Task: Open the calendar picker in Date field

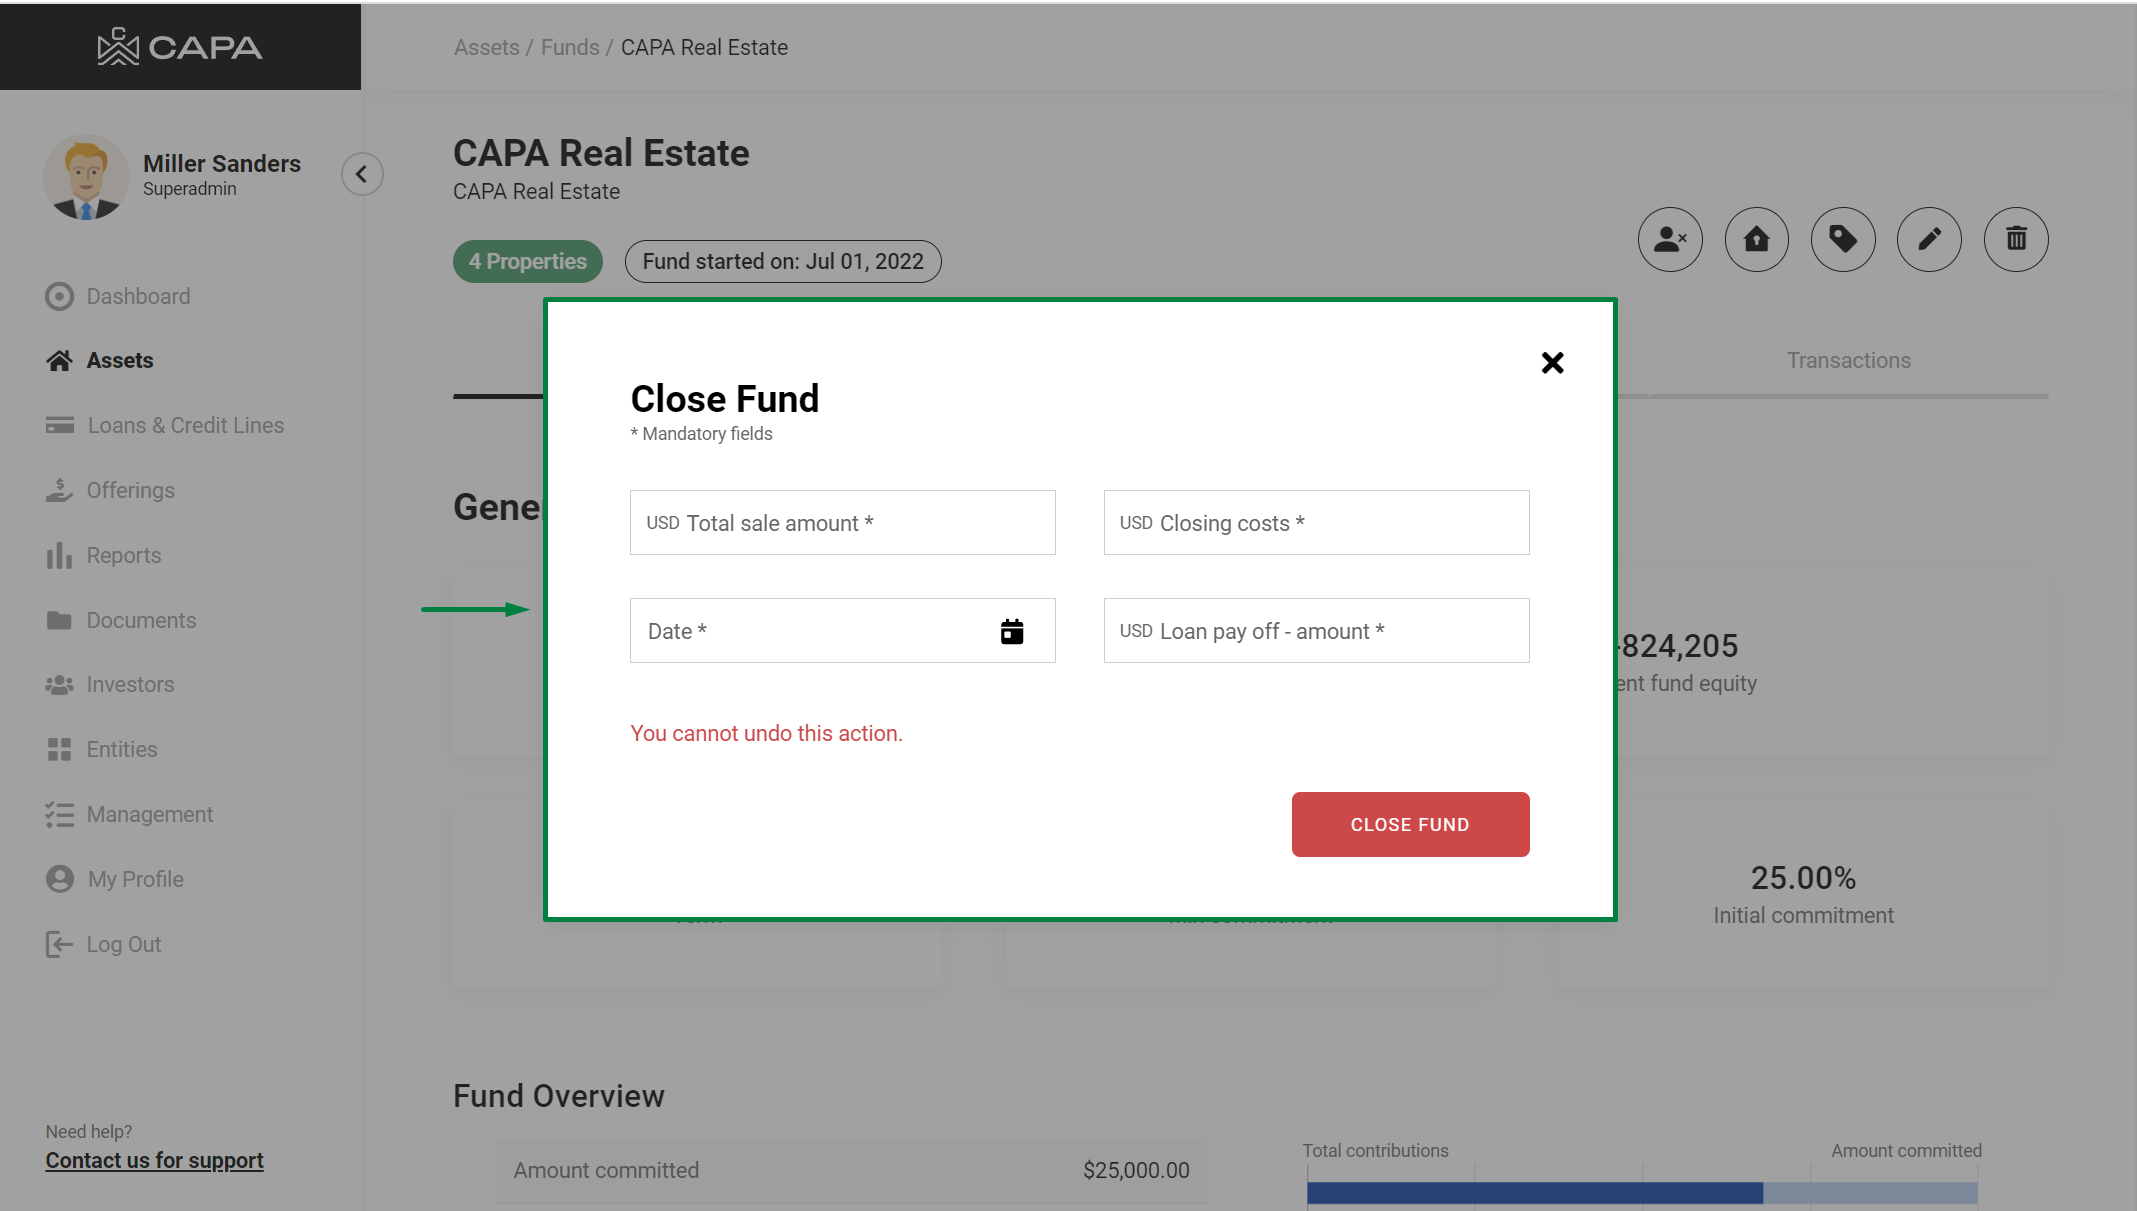Action: click(1011, 631)
